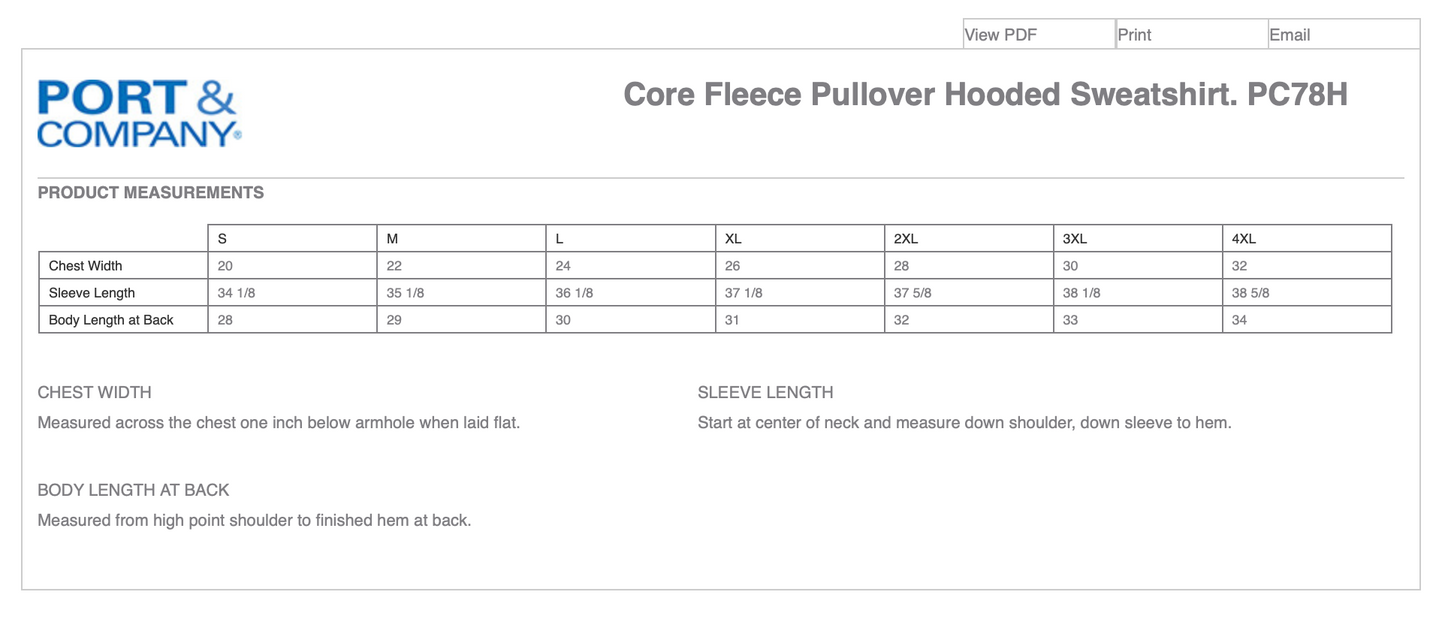Screen dimensions: 1445x622
Task: Select the Body Length at Back row label
Action: coord(110,319)
